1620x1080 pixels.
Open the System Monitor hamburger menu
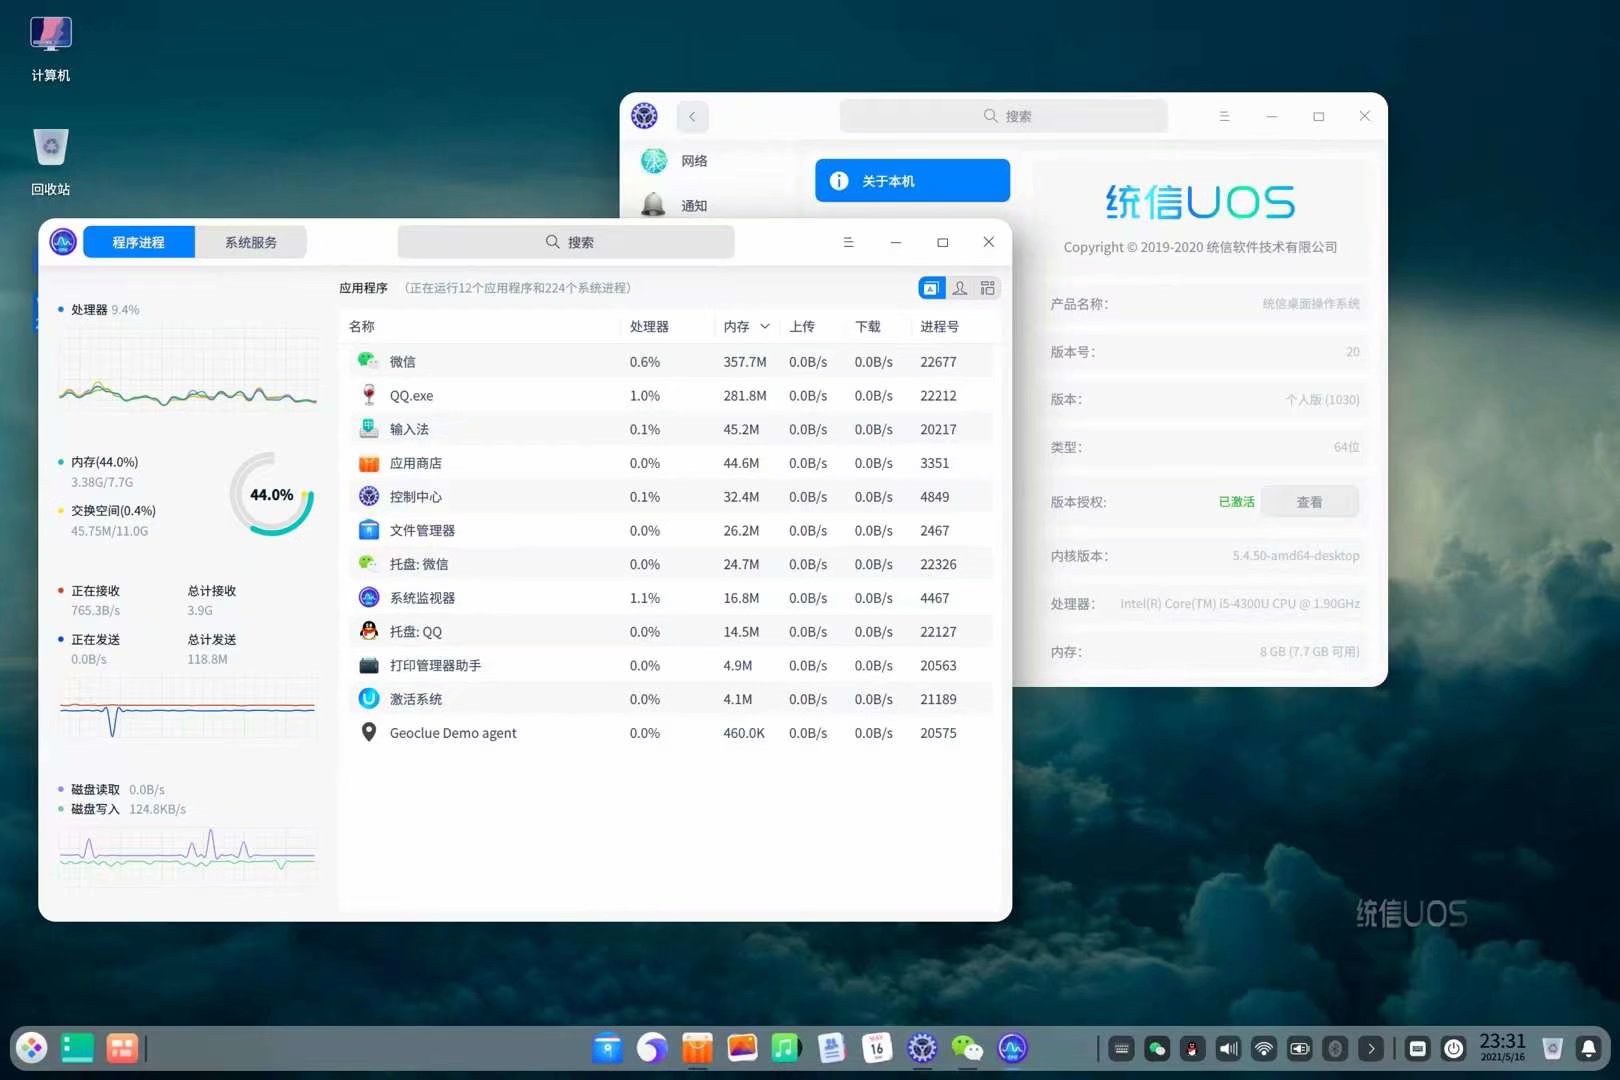point(848,242)
